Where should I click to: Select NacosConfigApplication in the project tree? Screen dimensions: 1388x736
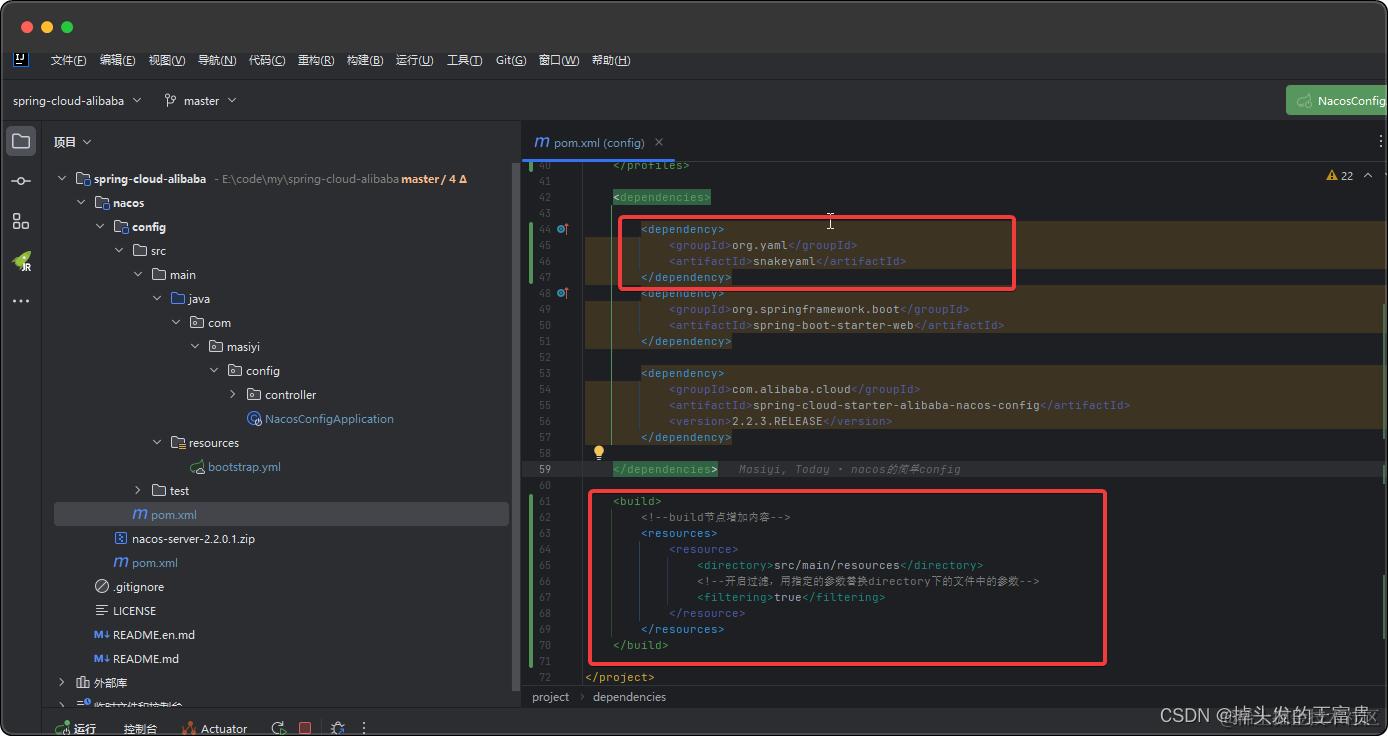click(x=329, y=419)
